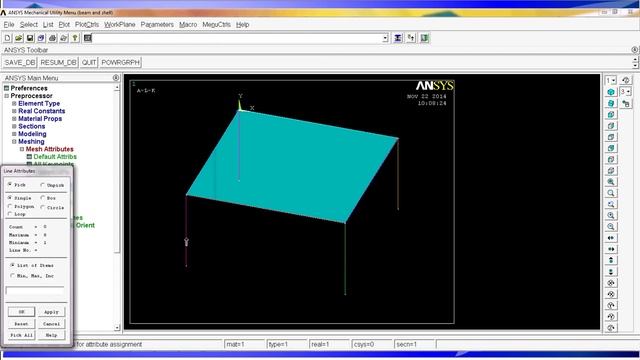640x360 pixels.
Task: Switch to Isometric view
Action: click(x=611, y=92)
